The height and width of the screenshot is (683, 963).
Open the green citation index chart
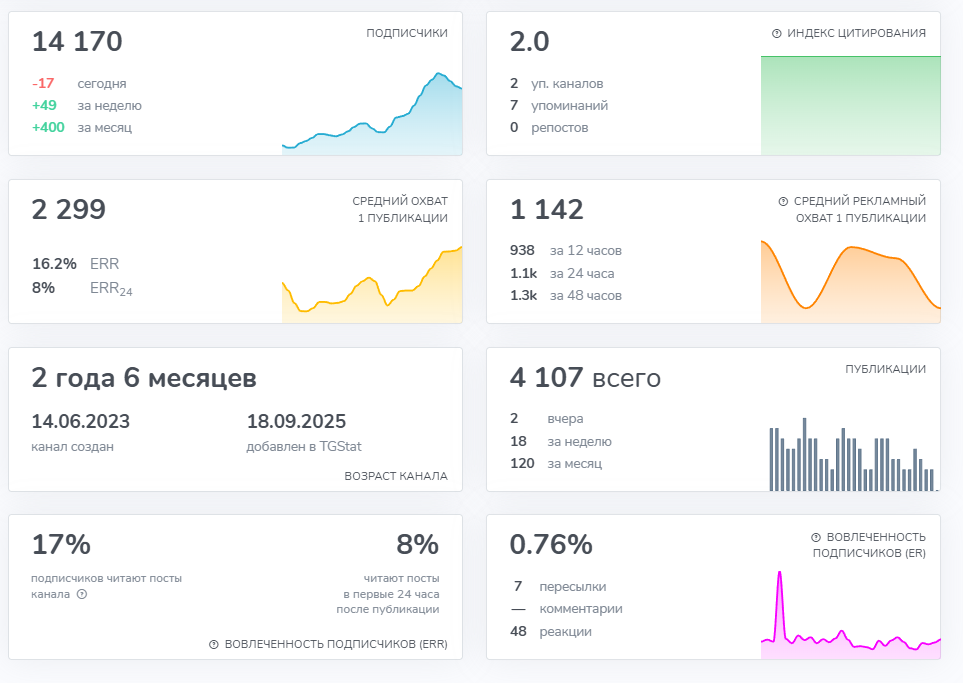pyautogui.click(x=850, y=106)
